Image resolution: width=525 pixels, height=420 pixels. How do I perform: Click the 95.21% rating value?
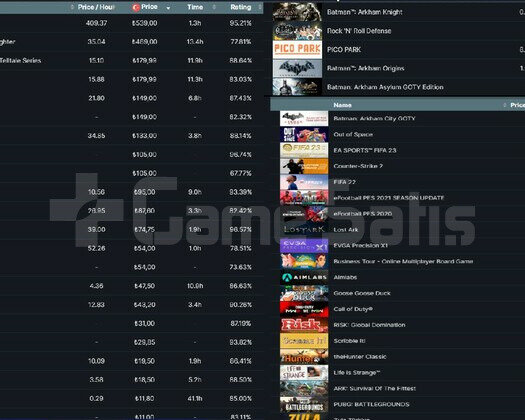[x=240, y=23]
